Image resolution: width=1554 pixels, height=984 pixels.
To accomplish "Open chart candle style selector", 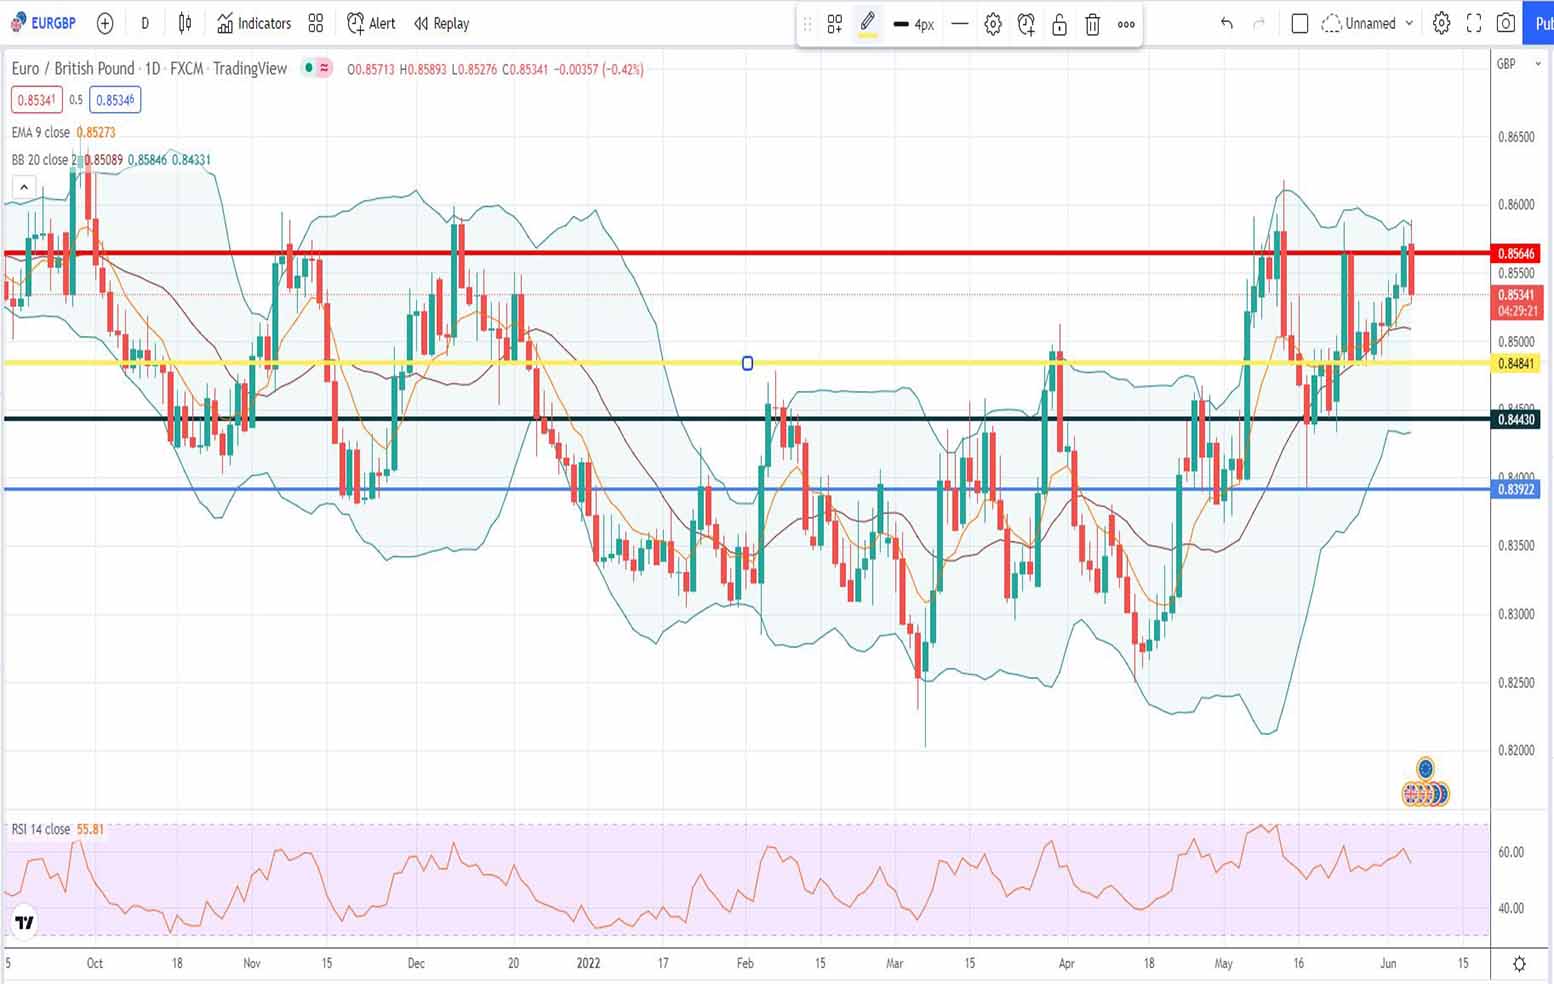I will [x=185, y=23].
